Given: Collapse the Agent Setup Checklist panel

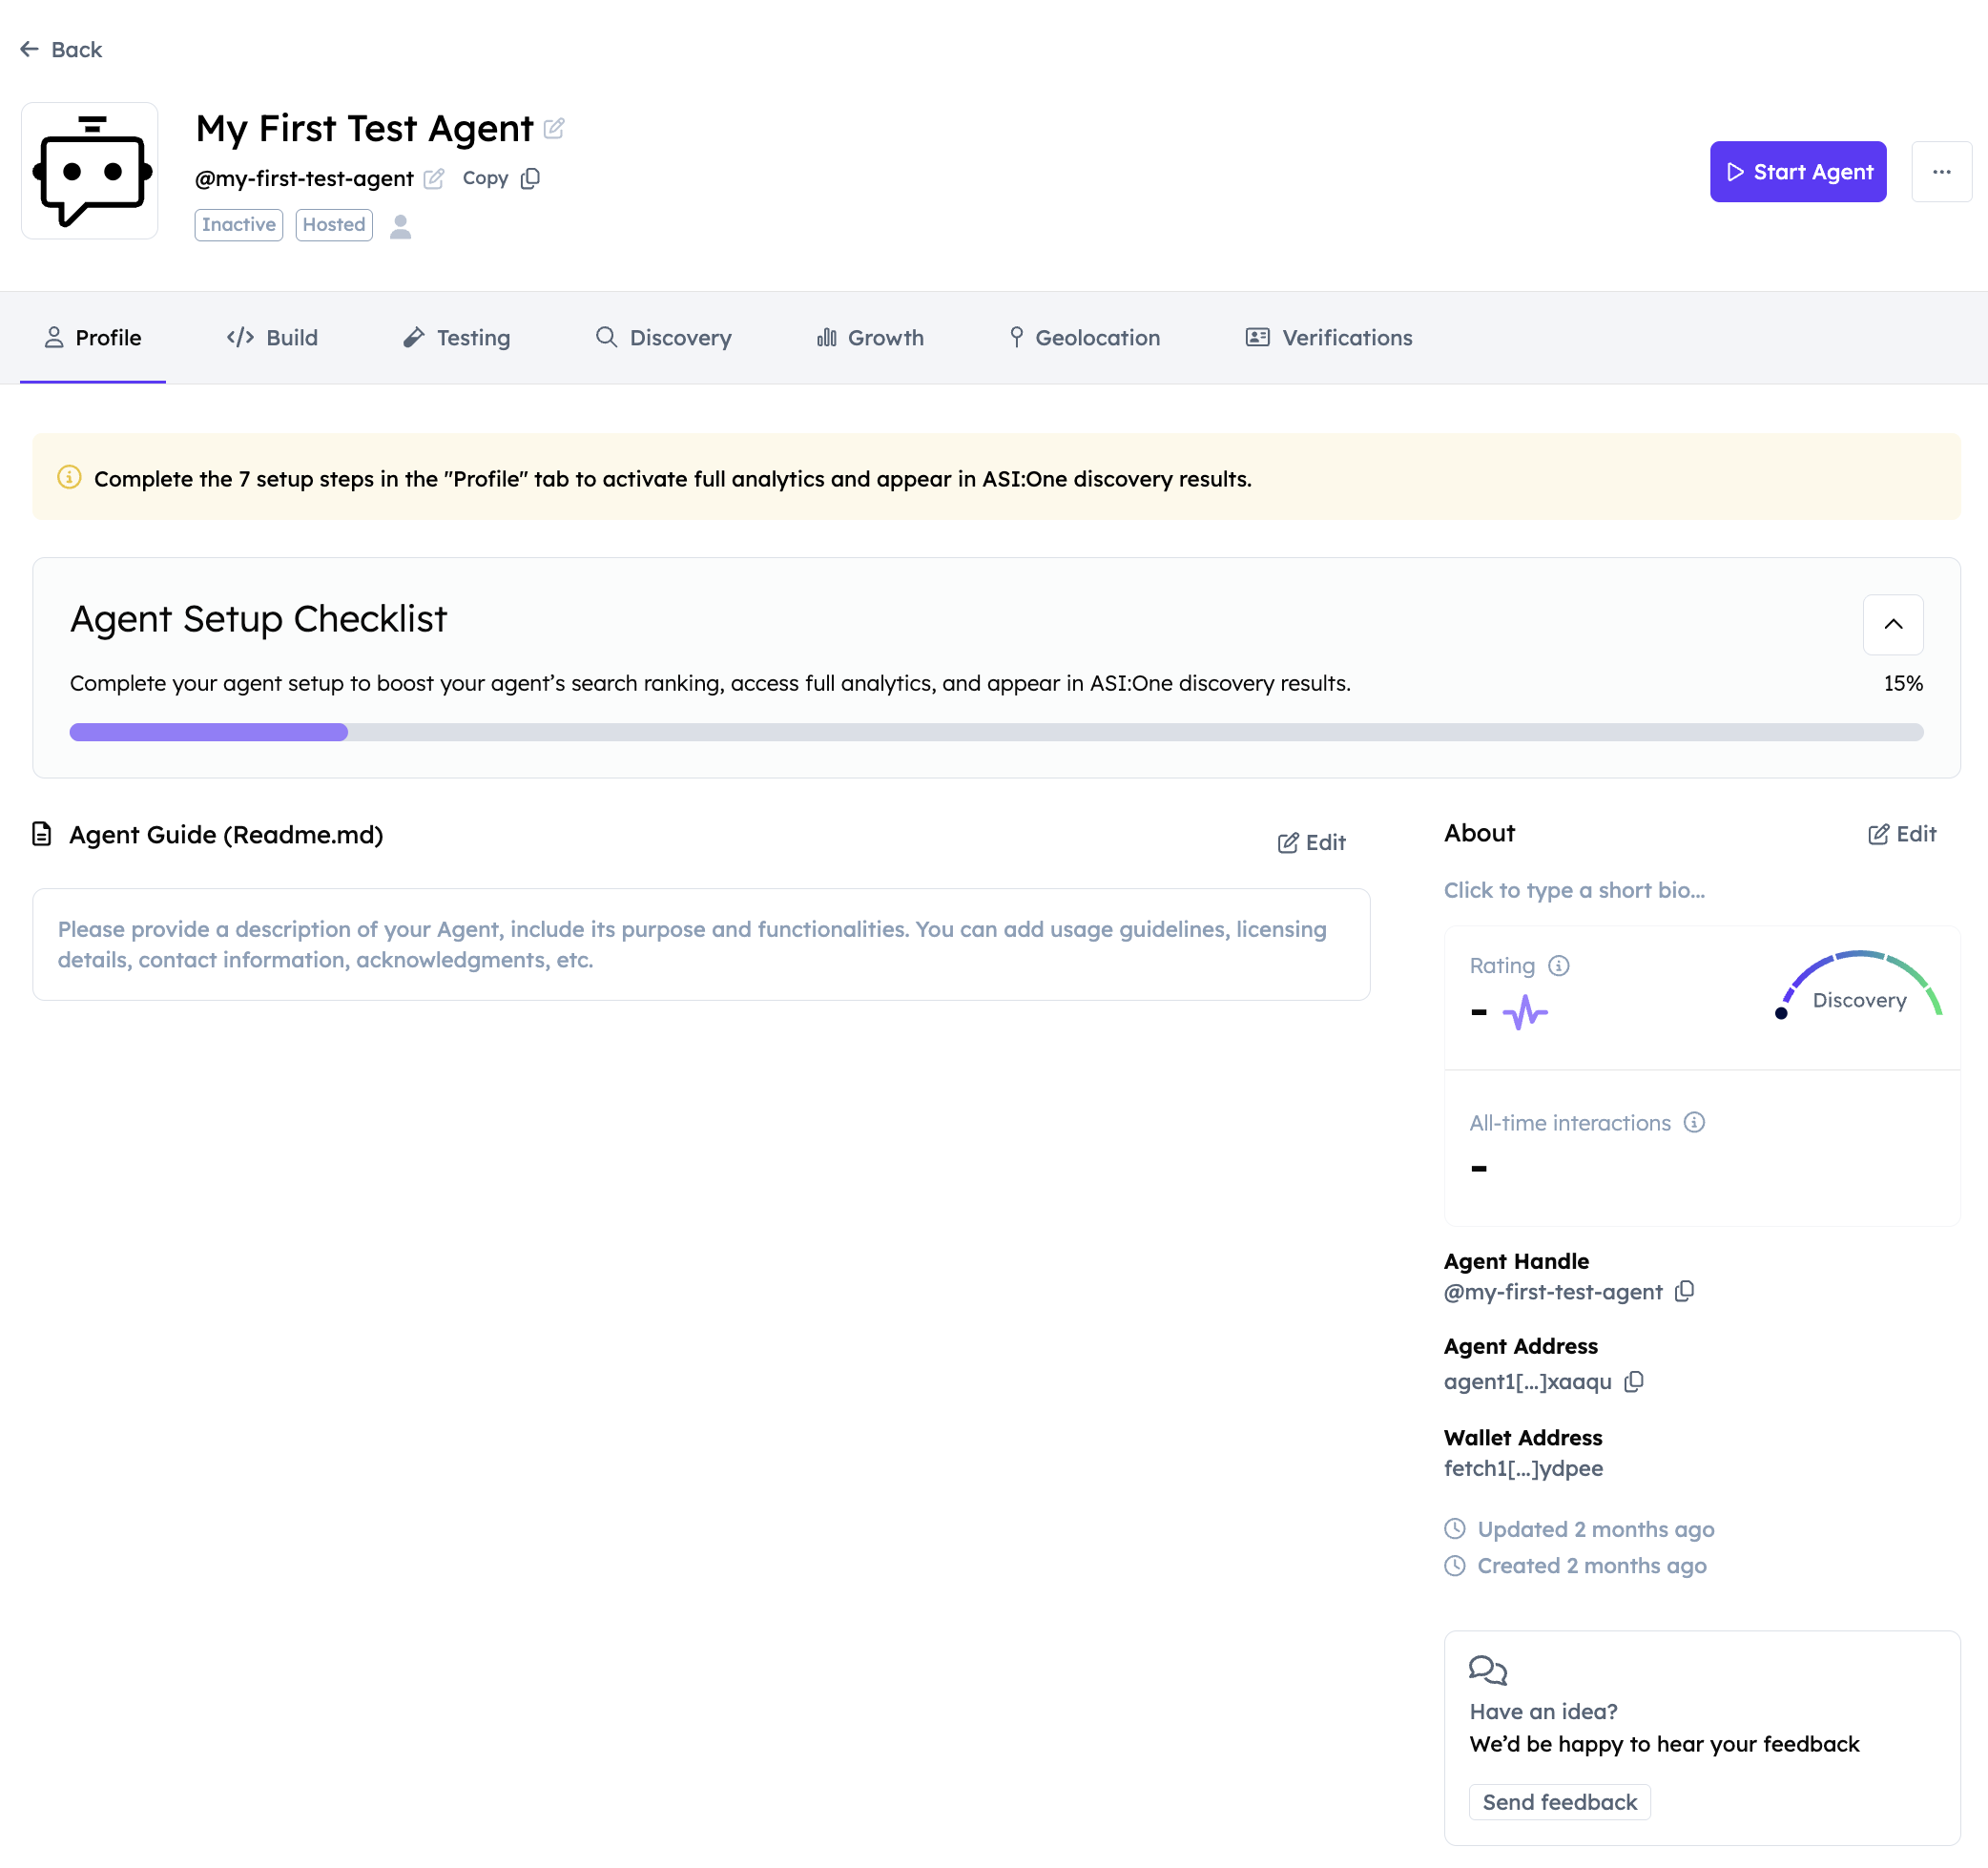Looking at the screenshot, I should (1892, 624).
